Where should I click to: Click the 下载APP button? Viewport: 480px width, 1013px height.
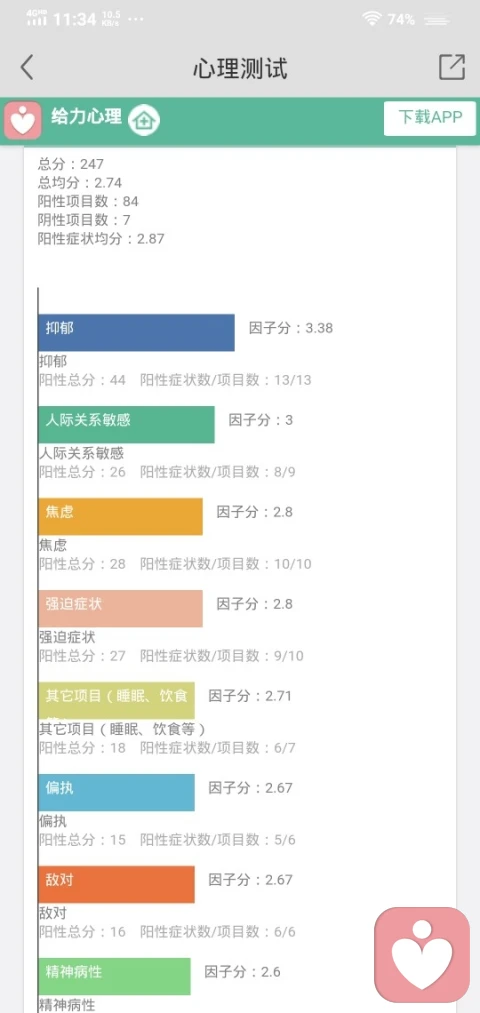point(430,118)
